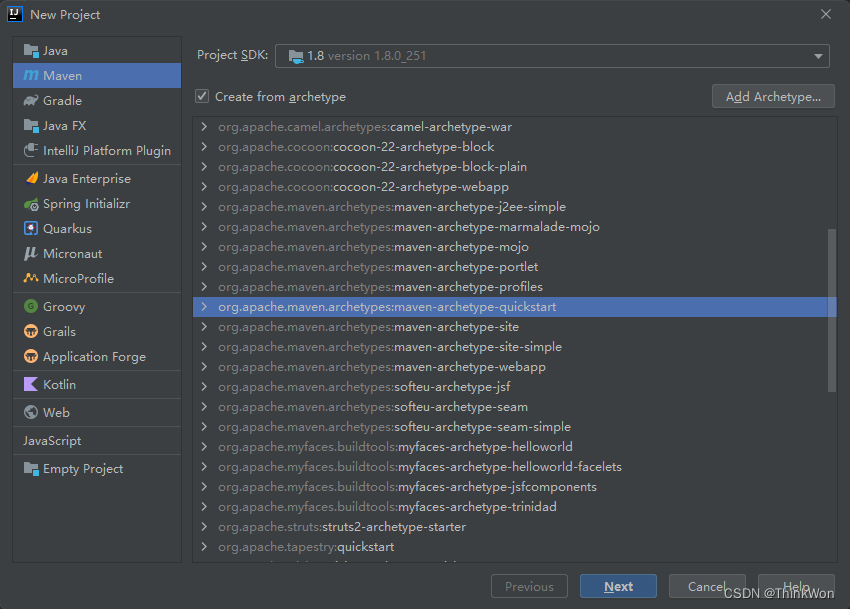Screen dimensions: 850x609
Task: Click the MicroProfile icon
Action: tap(31, 278)
